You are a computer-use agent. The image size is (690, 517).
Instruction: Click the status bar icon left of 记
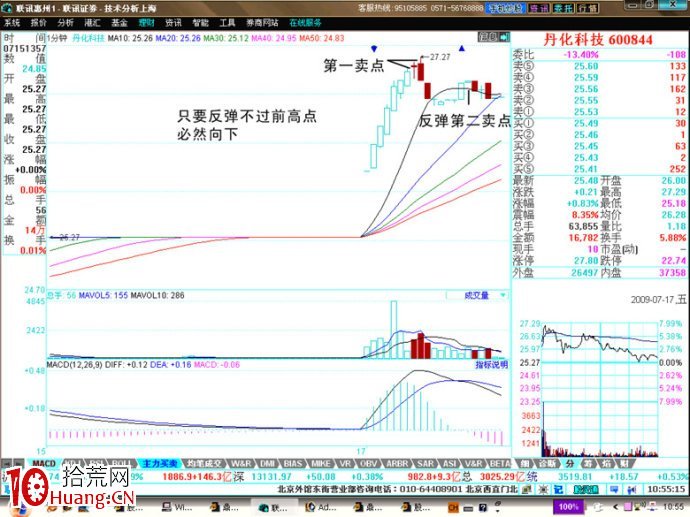click(x=544, y=489)
